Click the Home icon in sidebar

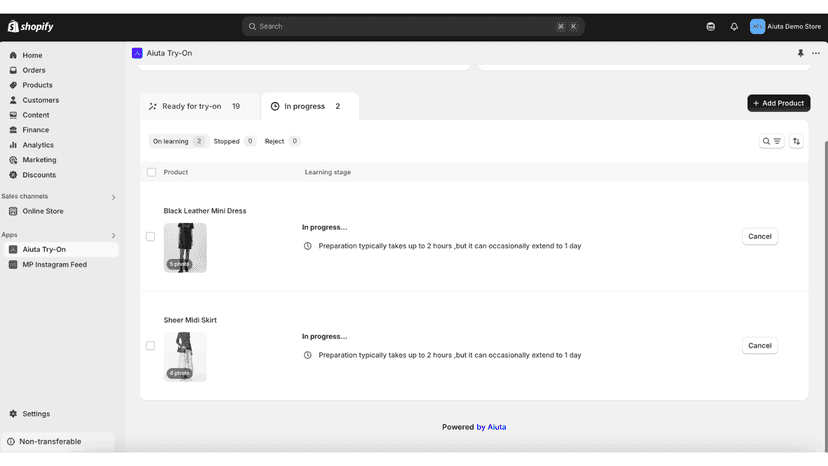pyautogui.click(x=13, y=55)
